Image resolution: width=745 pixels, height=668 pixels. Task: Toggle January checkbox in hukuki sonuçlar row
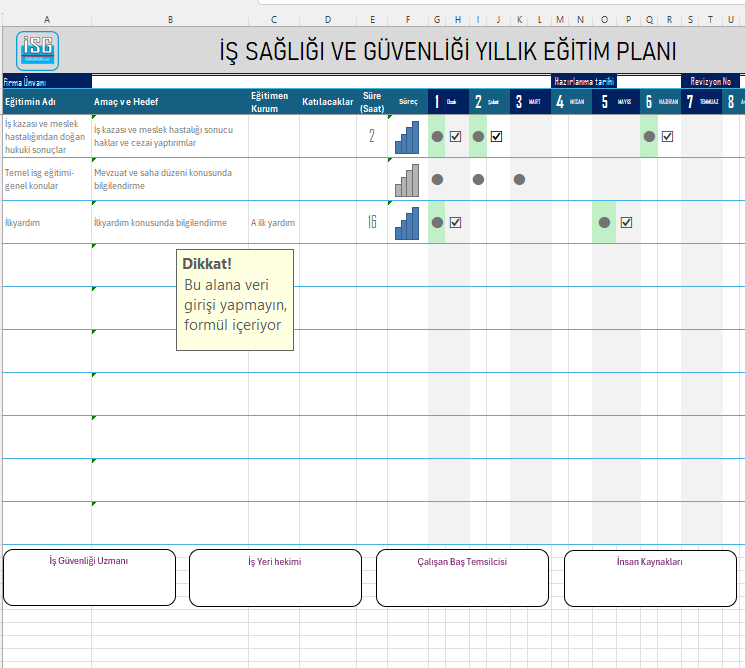tap(455, 137)
